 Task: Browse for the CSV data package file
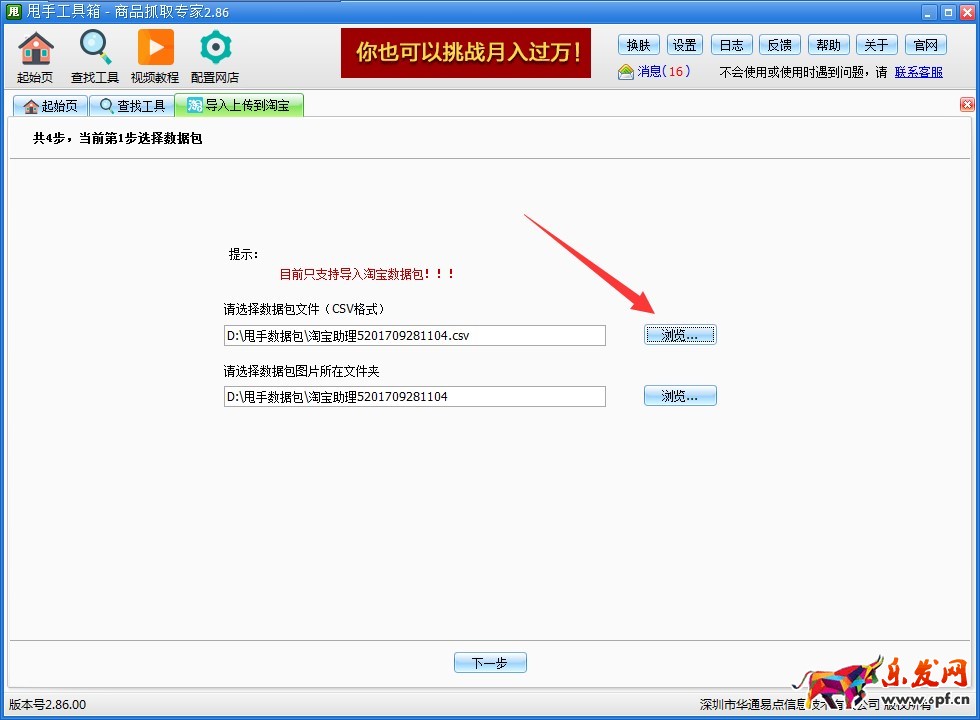pyautogui.click(x=680, y=335)
